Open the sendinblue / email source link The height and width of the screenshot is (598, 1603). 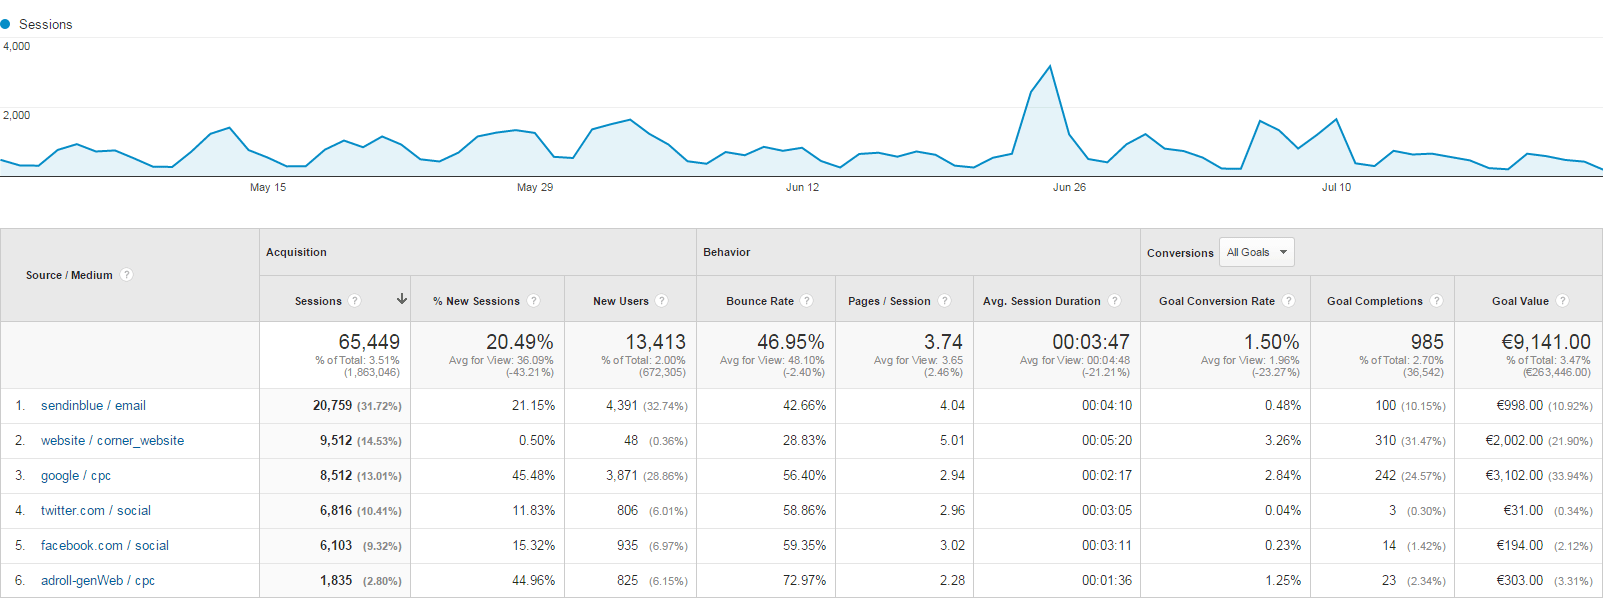coord(93,405)
